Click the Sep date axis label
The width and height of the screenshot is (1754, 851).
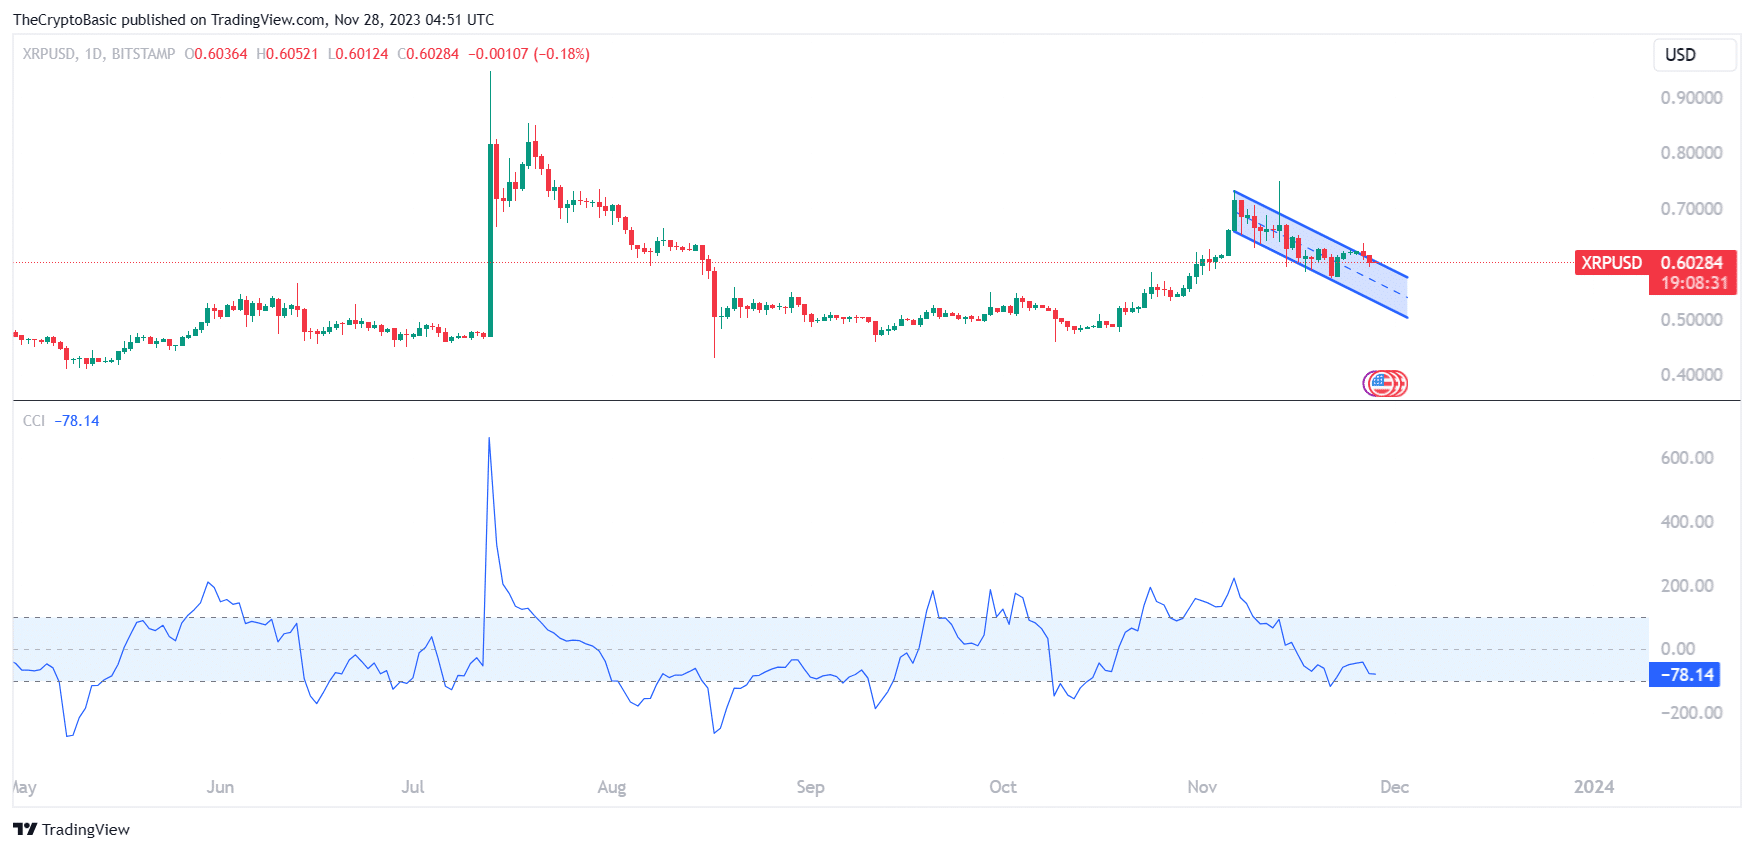[811, 787]
